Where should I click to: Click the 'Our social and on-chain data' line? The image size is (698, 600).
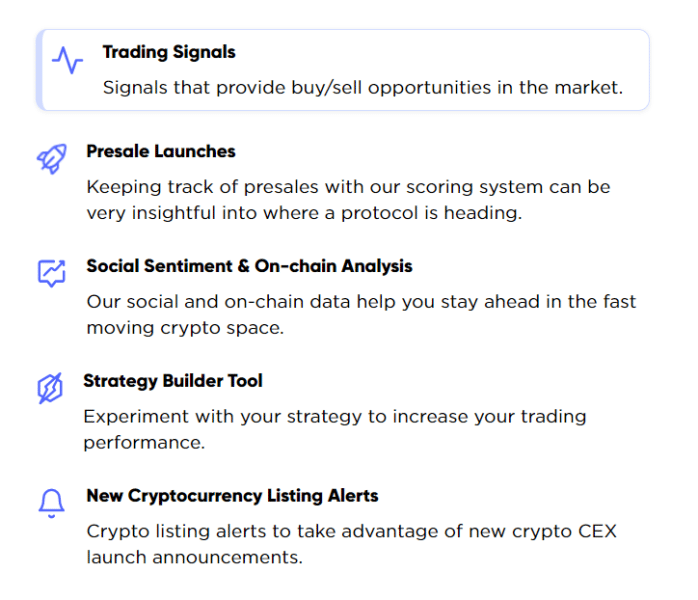point(361,302)
